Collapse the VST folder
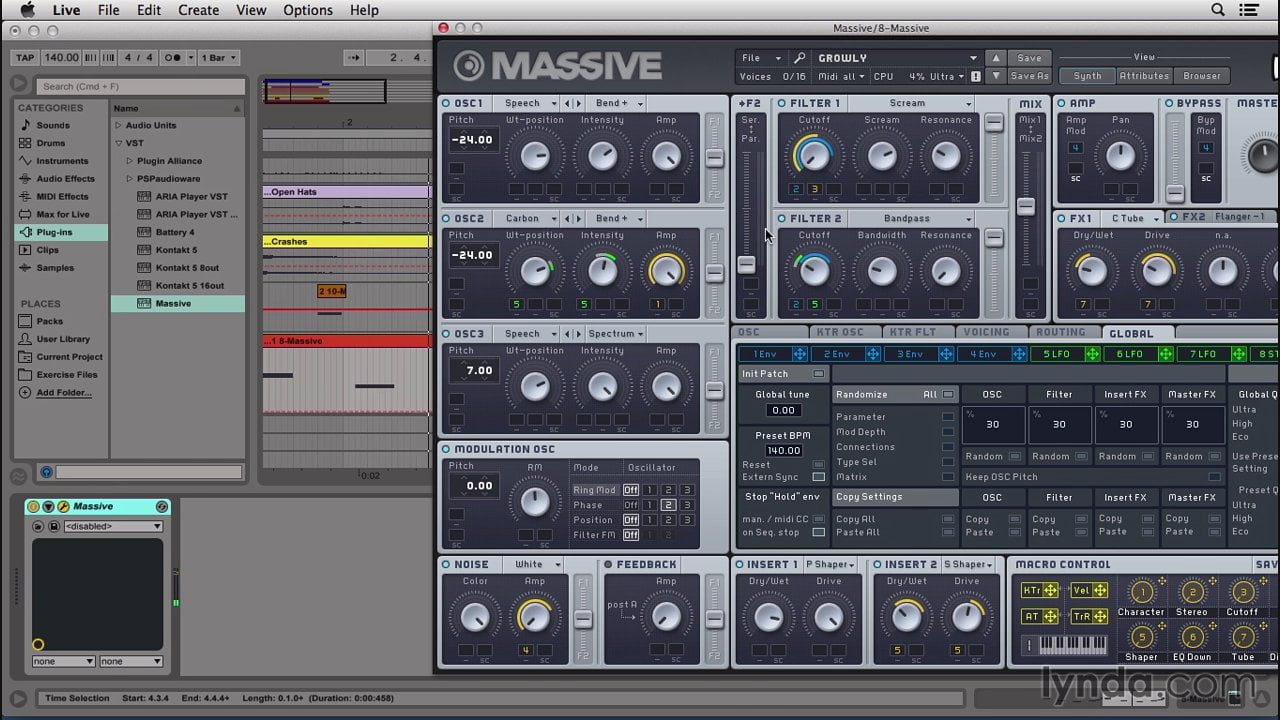Viewport: 1280px width, 720px height. tap(118, 143)
